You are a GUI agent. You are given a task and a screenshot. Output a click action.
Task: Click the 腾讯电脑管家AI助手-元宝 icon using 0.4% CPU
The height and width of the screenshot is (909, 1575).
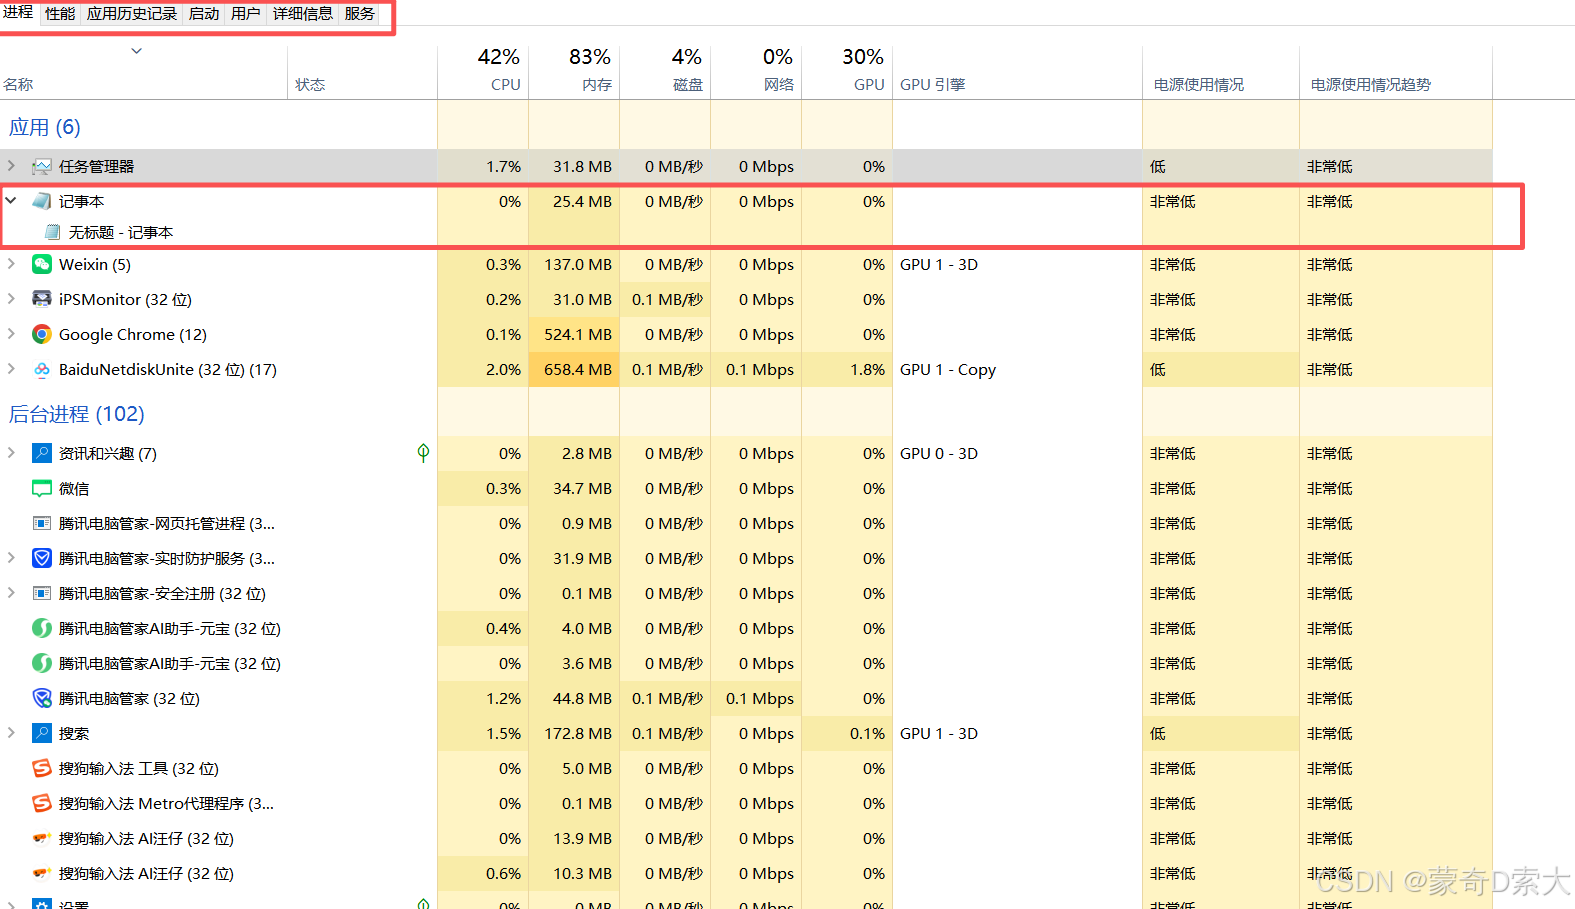pos(42,629)
